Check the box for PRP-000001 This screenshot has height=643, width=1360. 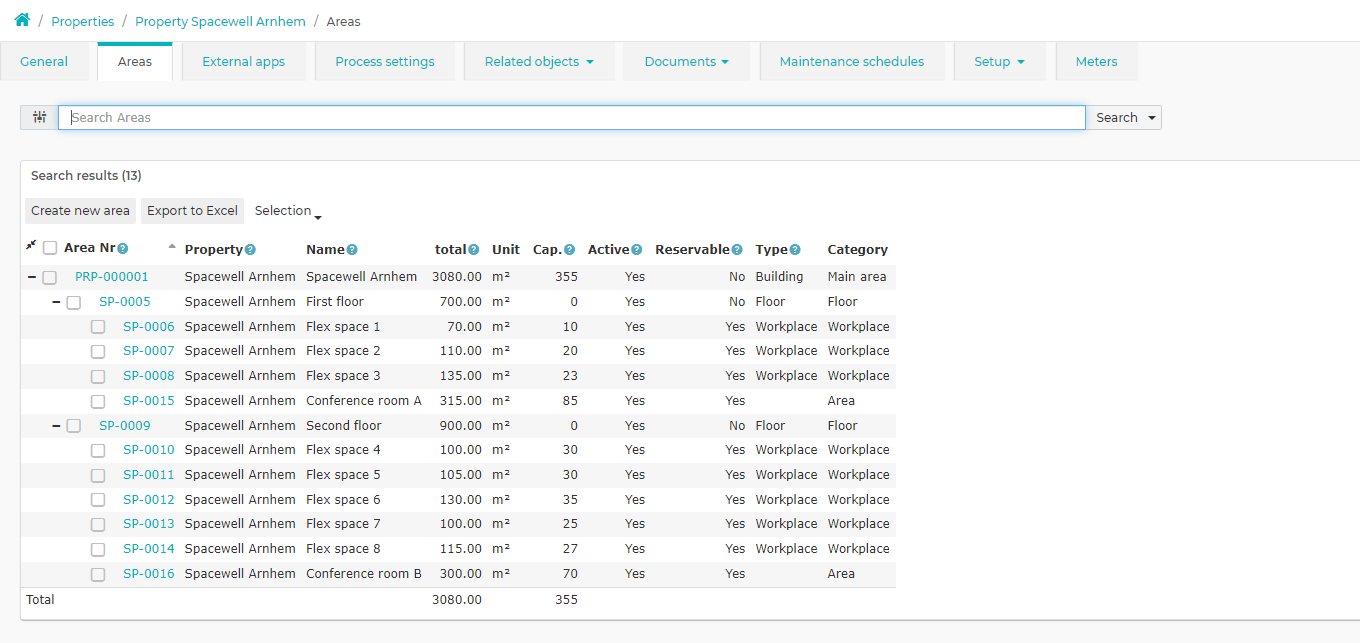pos(50,278)
